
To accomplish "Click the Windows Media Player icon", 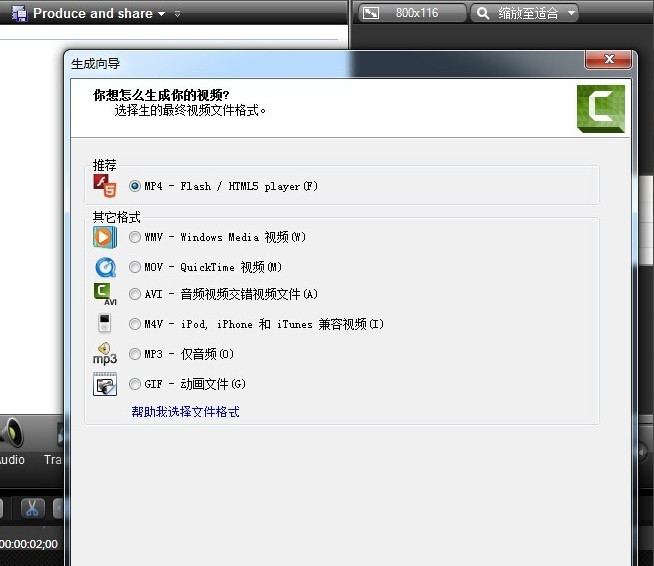I will (x=105, y=237).
